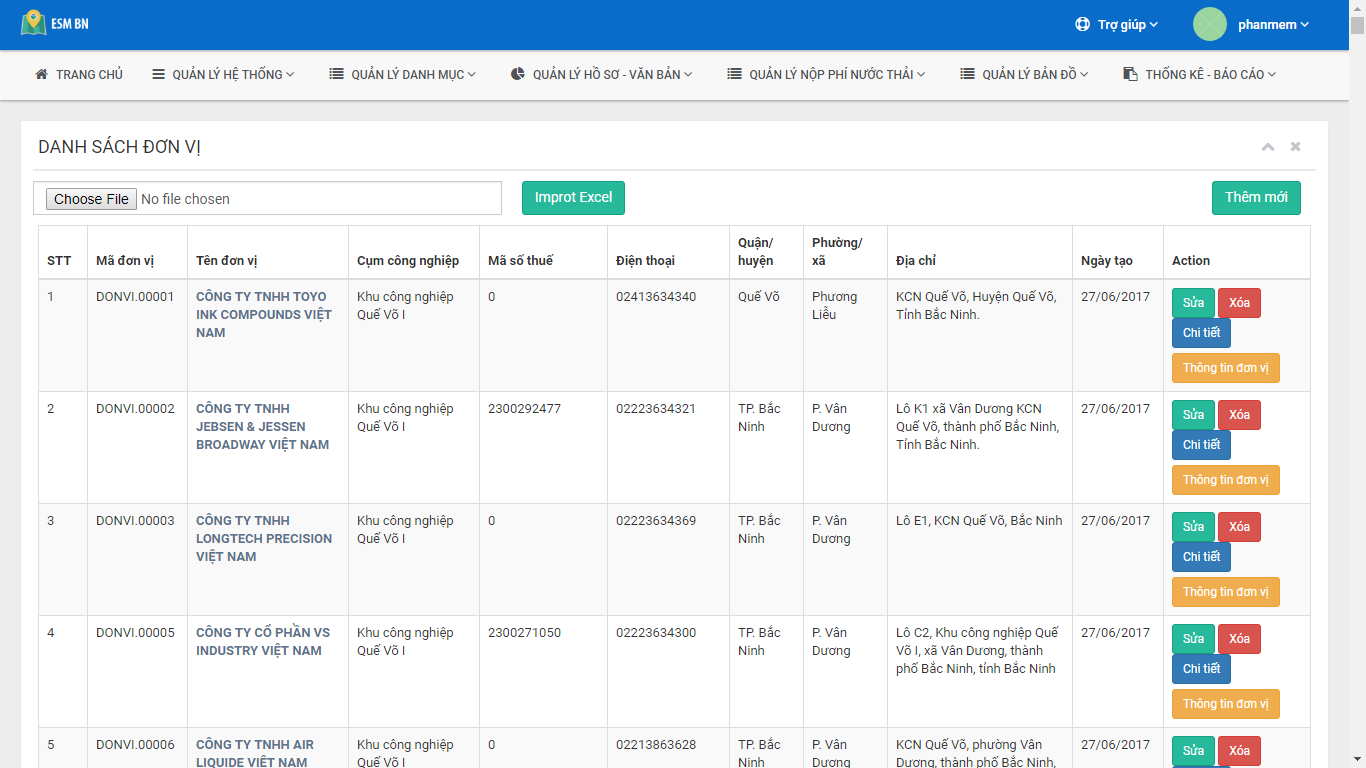Open Chi tiết for DONVI.00005
Viewport: 1366px width, 768px height.
coord(1201,669)
